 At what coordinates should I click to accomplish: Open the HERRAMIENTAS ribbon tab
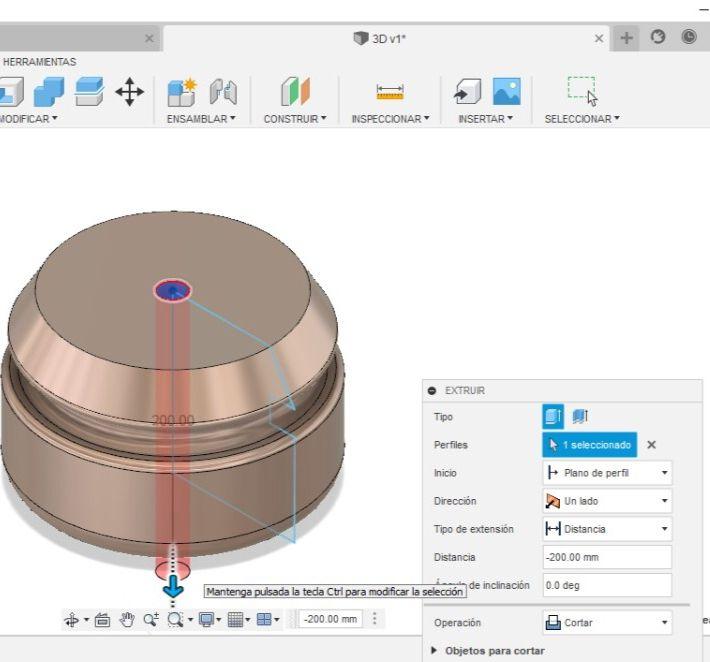tap(39, 62)
